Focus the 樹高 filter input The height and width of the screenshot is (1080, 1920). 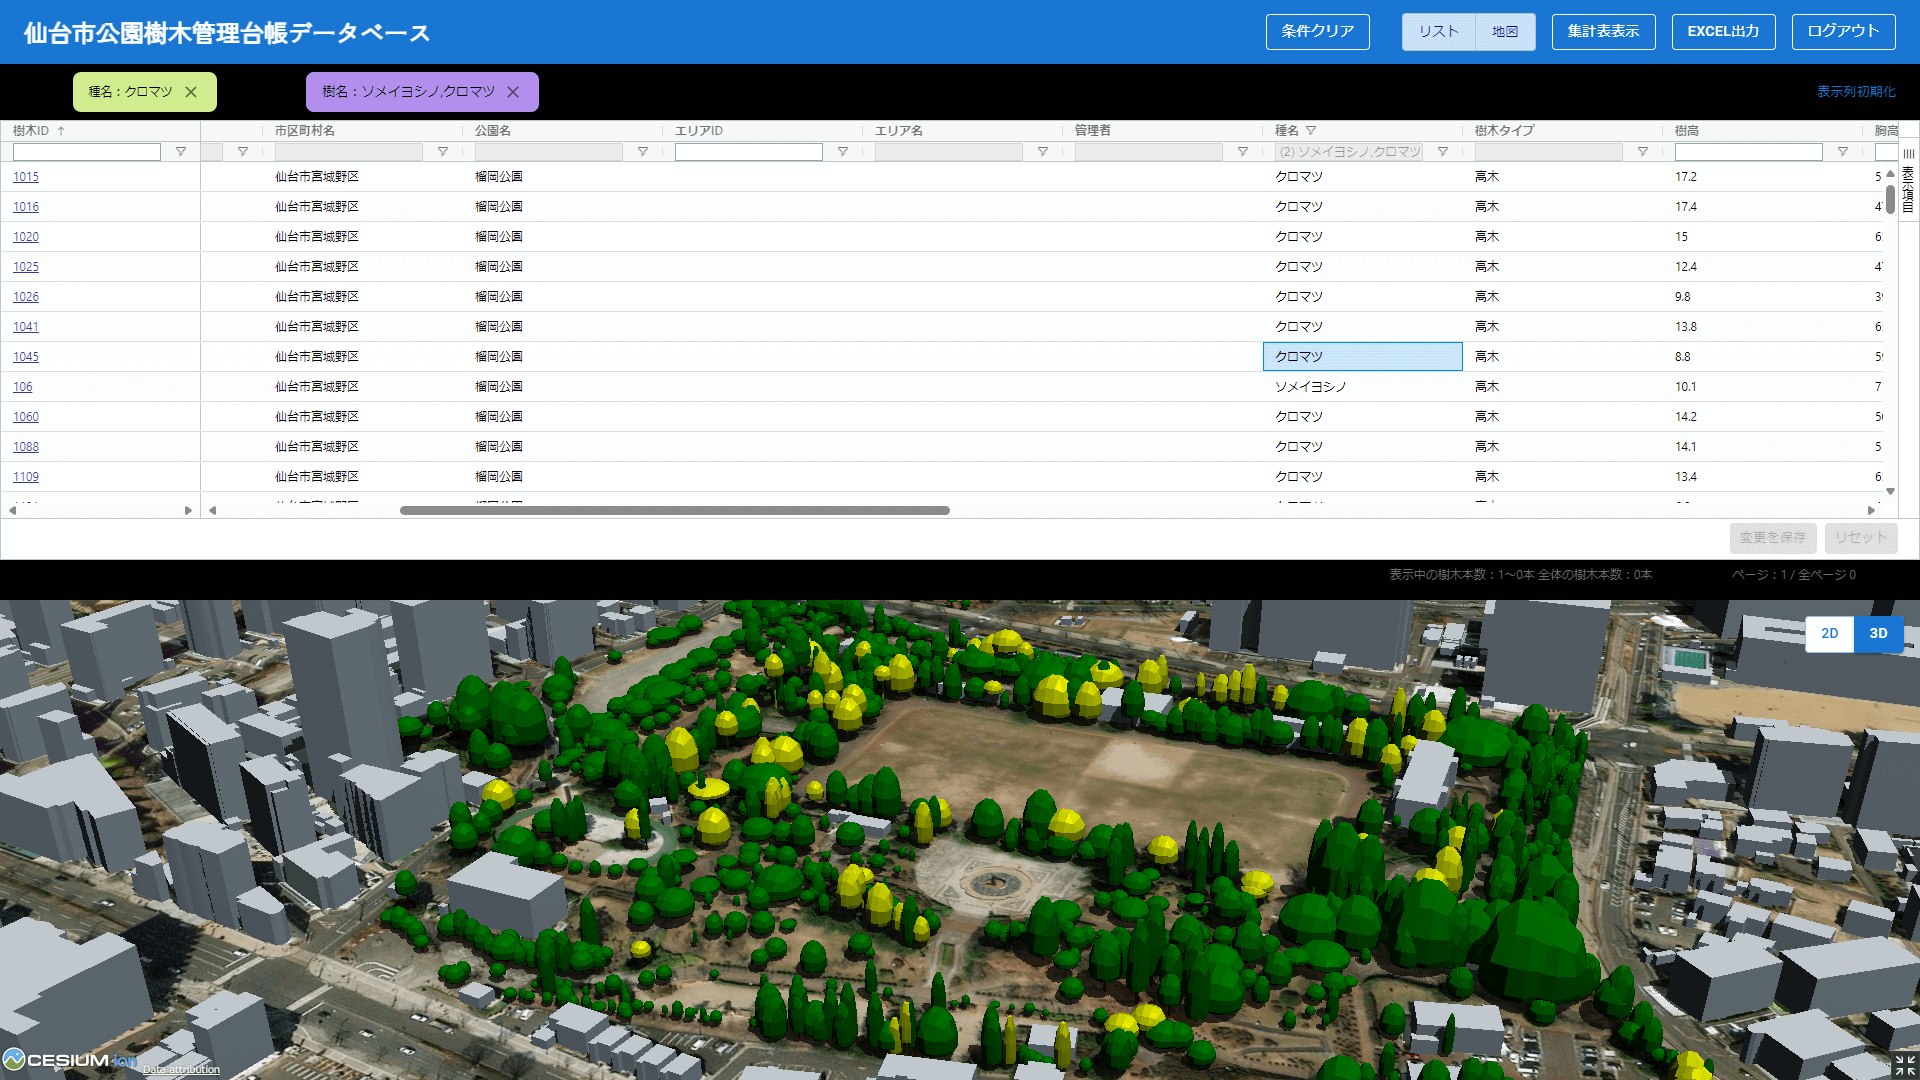(x=1749, y=152)
